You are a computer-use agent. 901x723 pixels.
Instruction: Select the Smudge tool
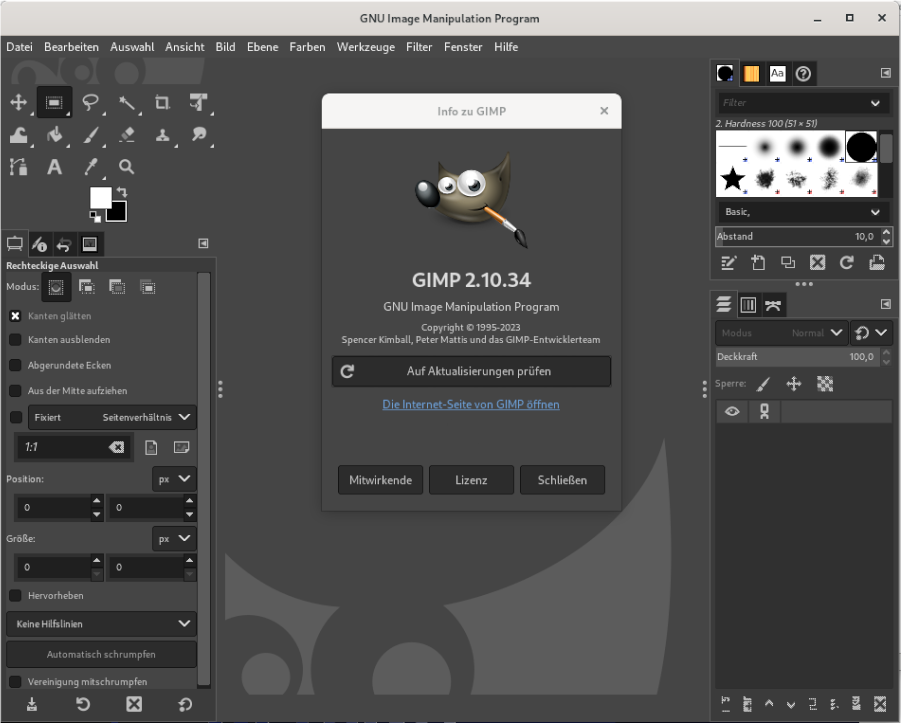click(199, 134)
